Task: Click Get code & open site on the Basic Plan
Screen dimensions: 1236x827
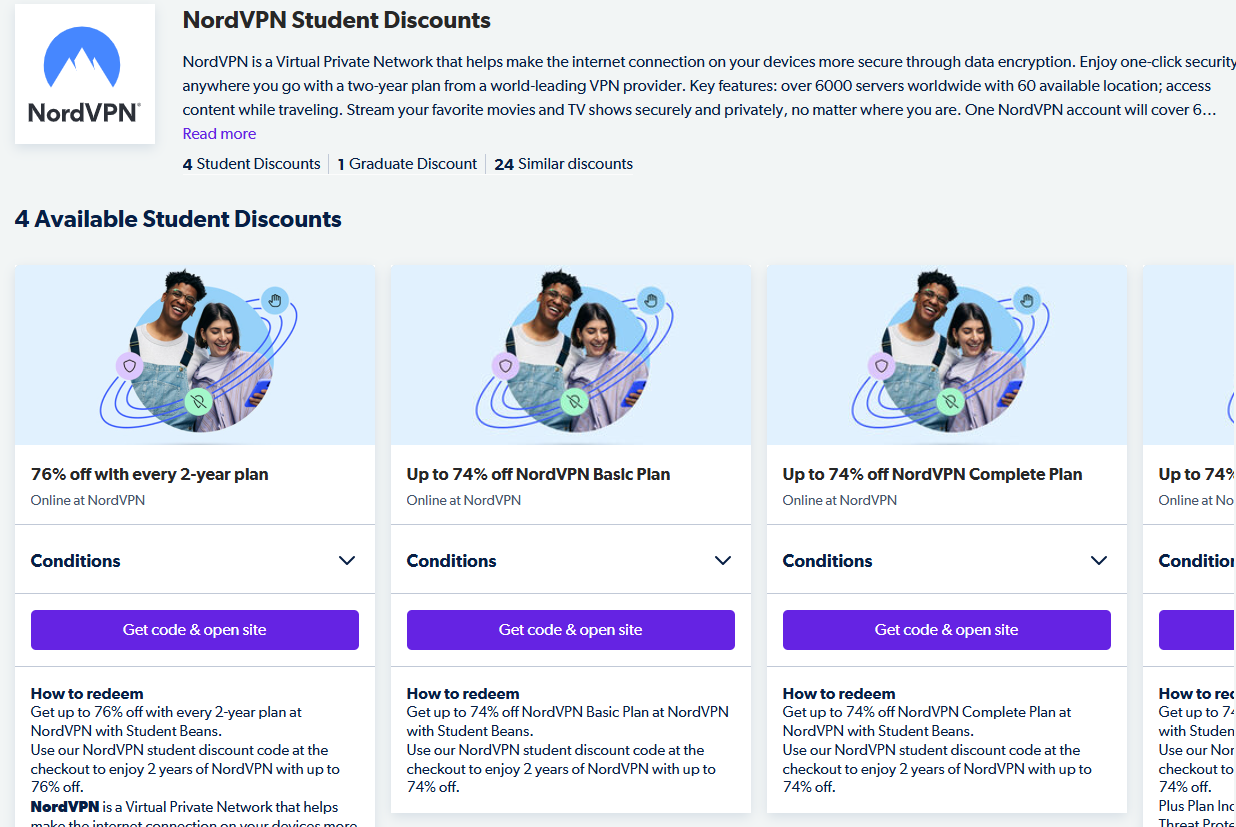Action: pos(570,629)
